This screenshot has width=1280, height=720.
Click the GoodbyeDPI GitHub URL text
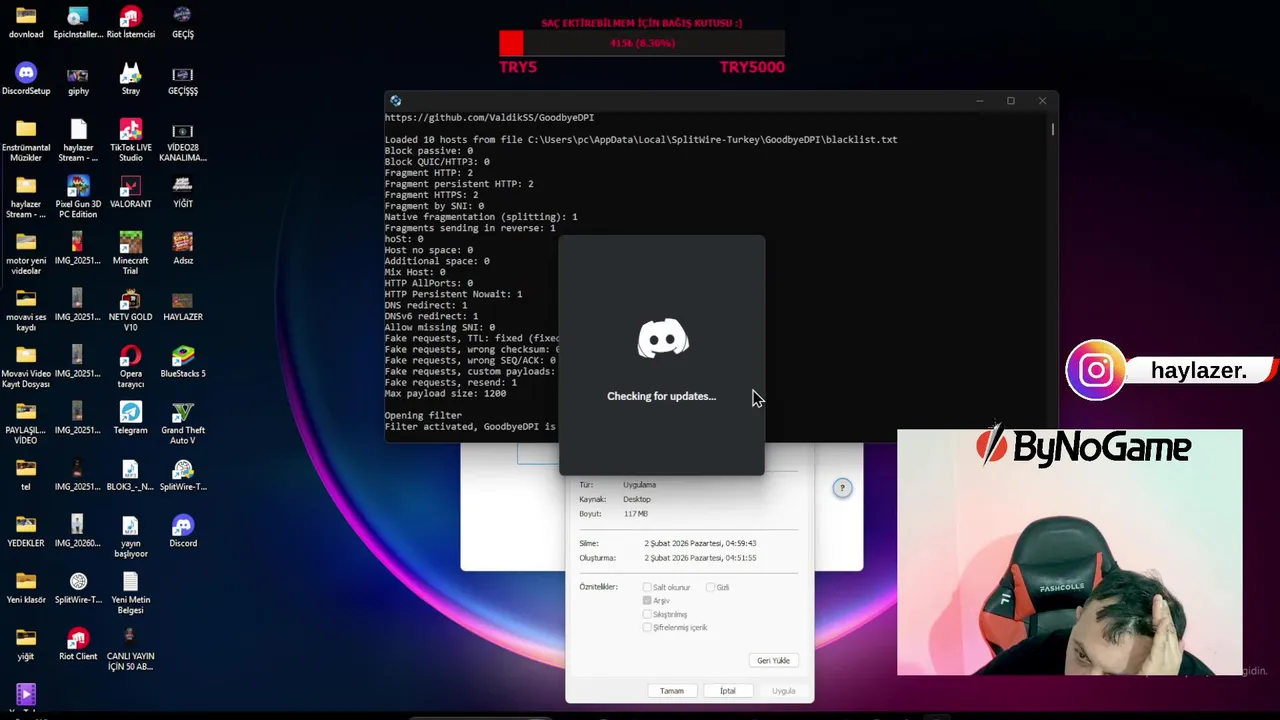489,117
